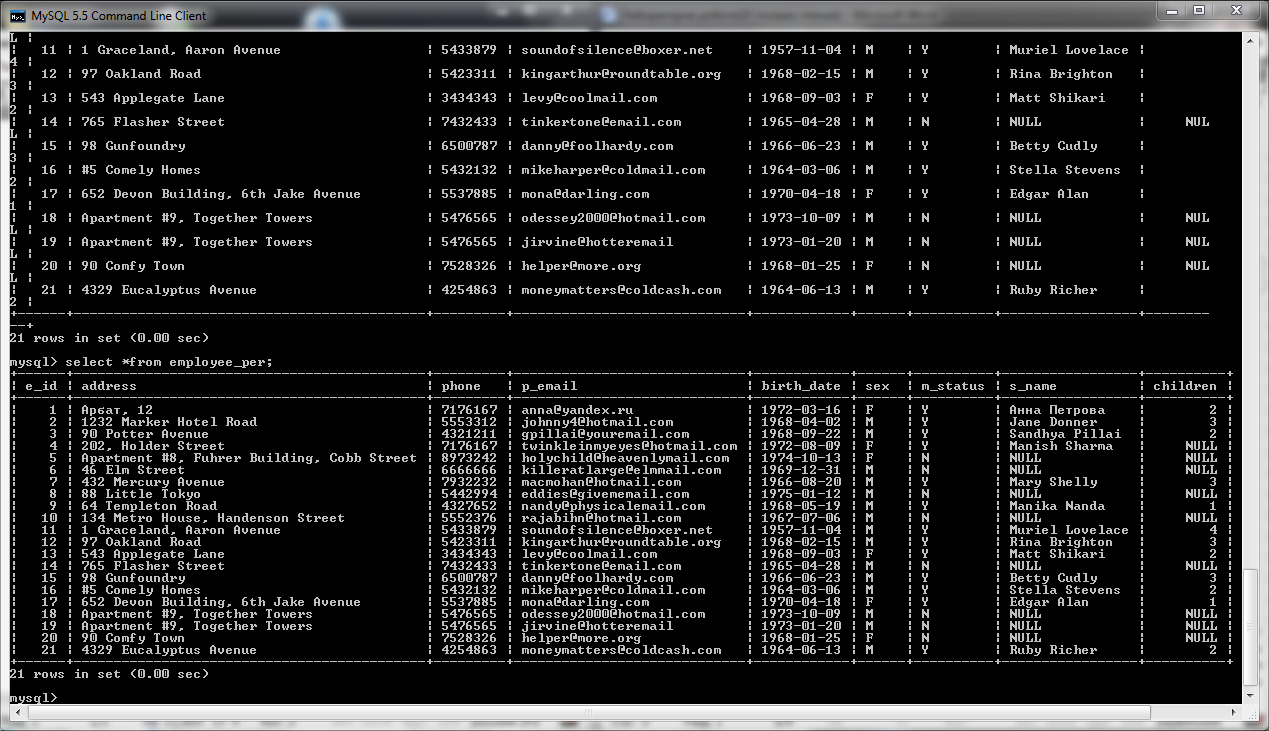
Task: Click the address 'Apartment #8, Fuhrer Building, Cobb Street'
Action: point(249,458)
